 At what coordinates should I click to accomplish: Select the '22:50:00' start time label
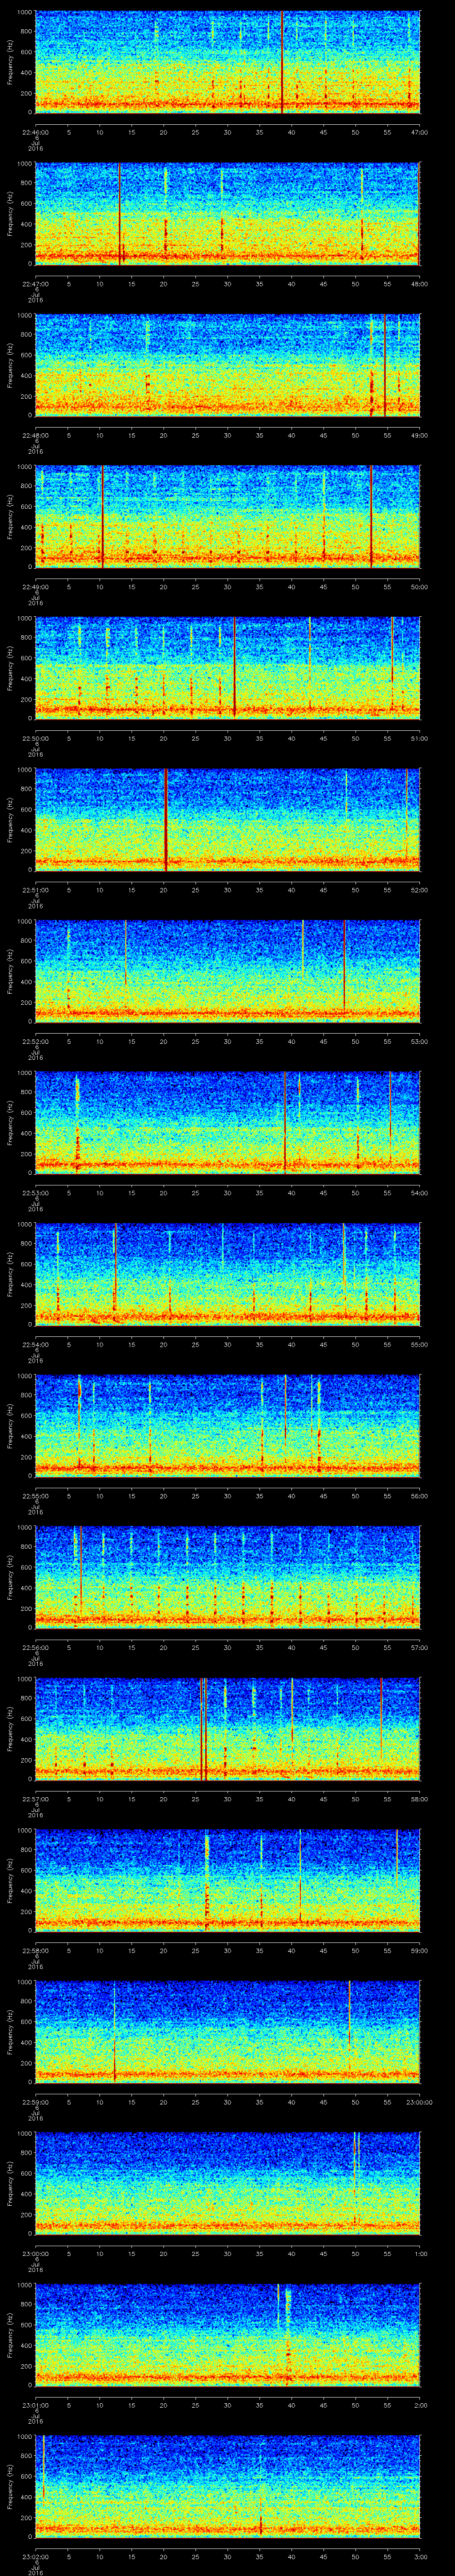pos(36,738)
